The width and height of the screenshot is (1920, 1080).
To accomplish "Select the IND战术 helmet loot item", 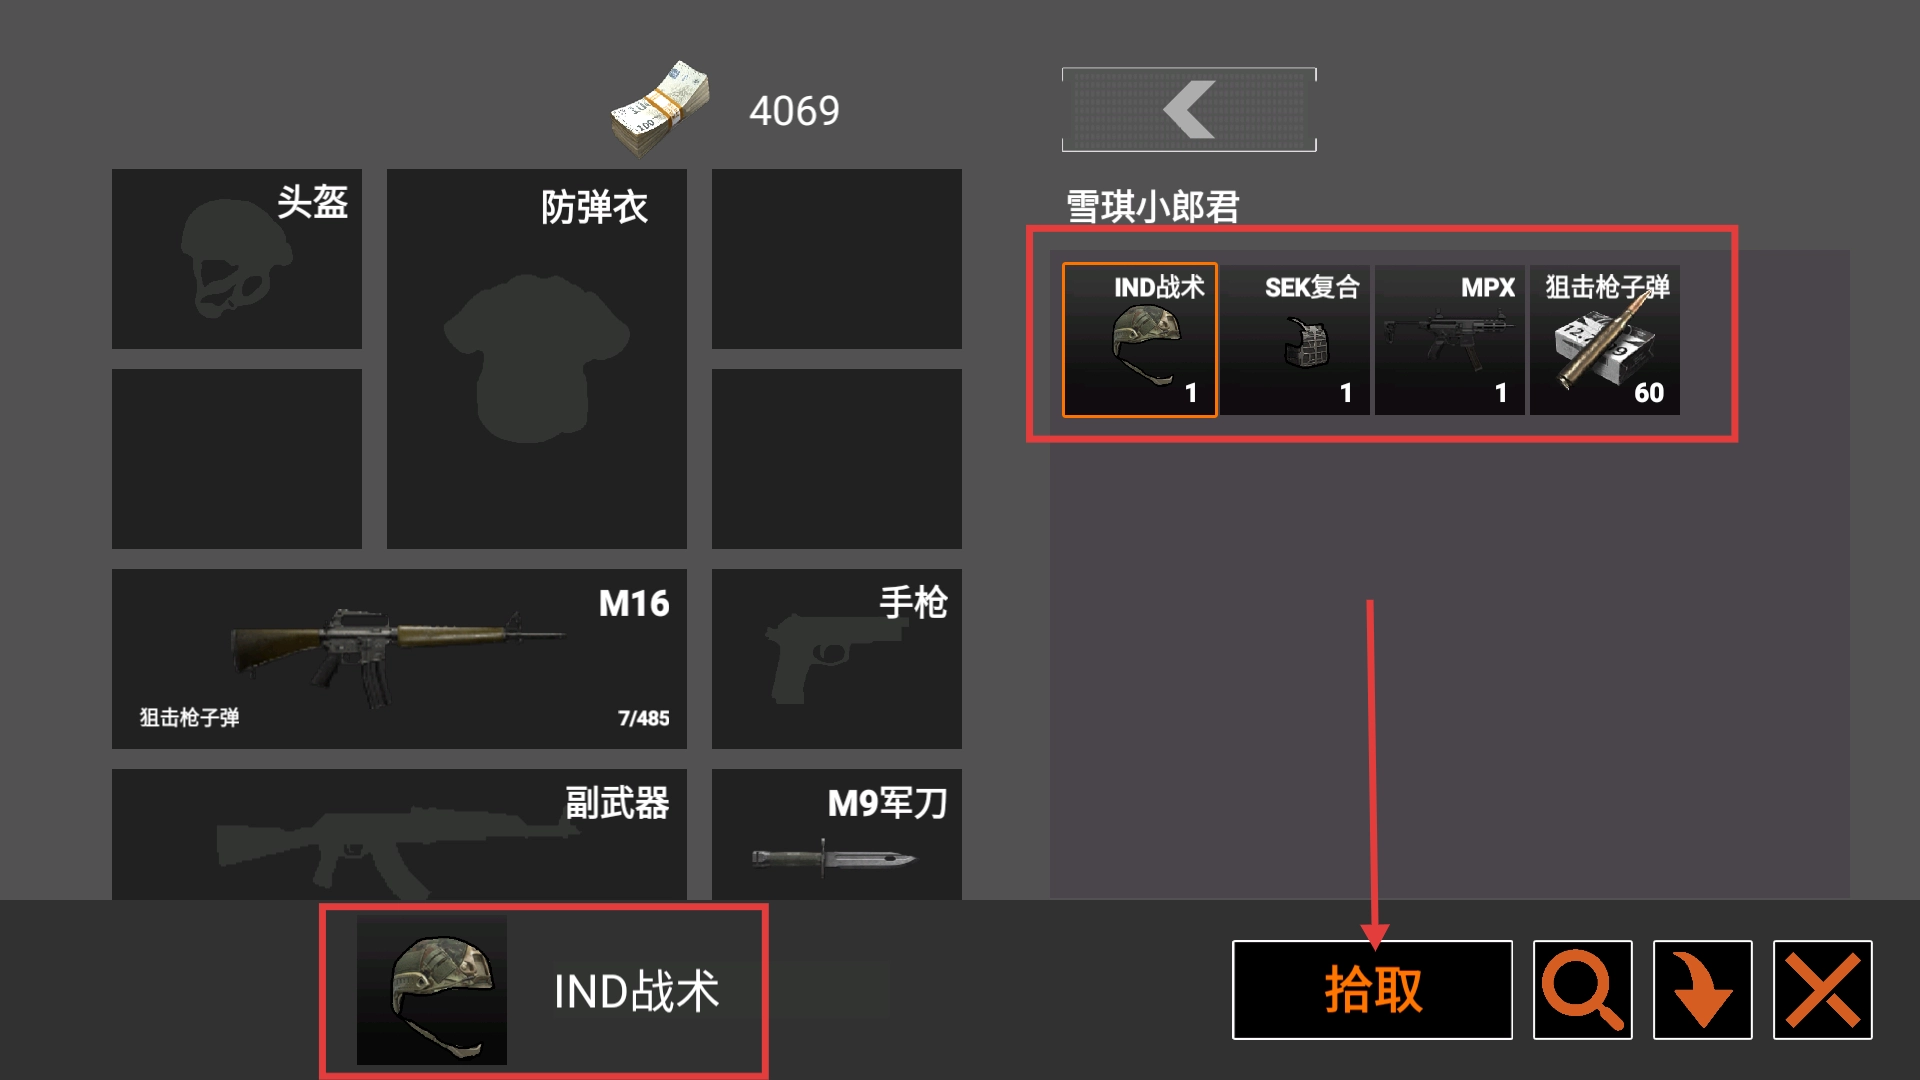I will pyautogui.click(x=1139, y=339).
